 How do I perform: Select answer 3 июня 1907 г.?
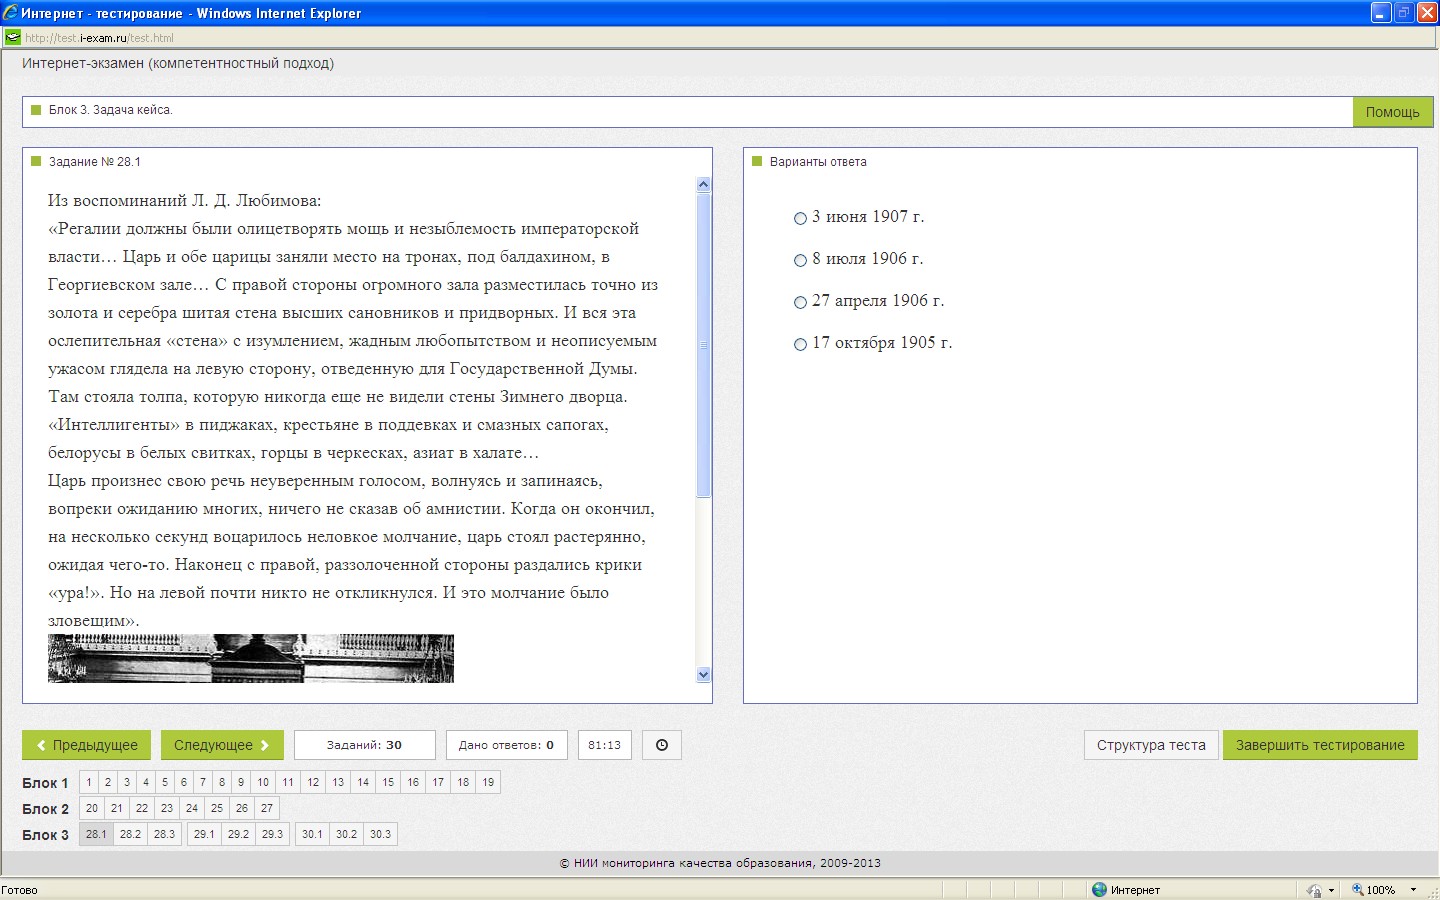tap(800, 218)
